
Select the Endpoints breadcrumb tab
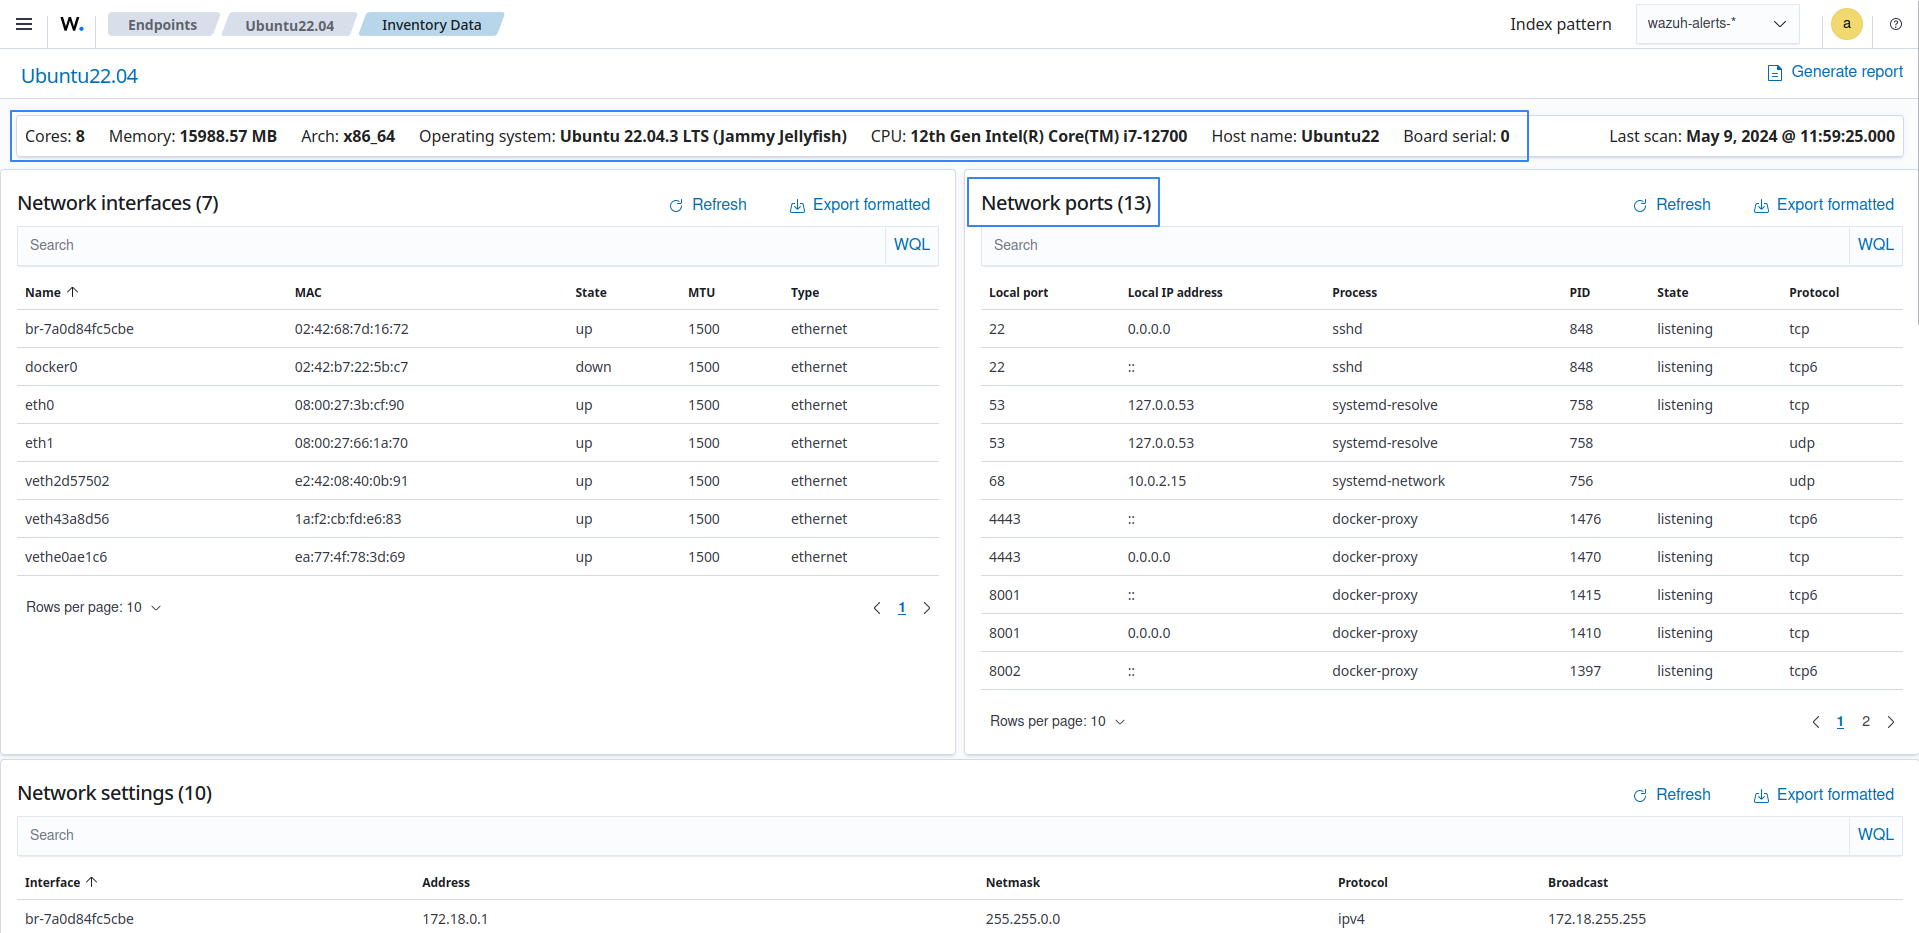(x=162, y=24)
